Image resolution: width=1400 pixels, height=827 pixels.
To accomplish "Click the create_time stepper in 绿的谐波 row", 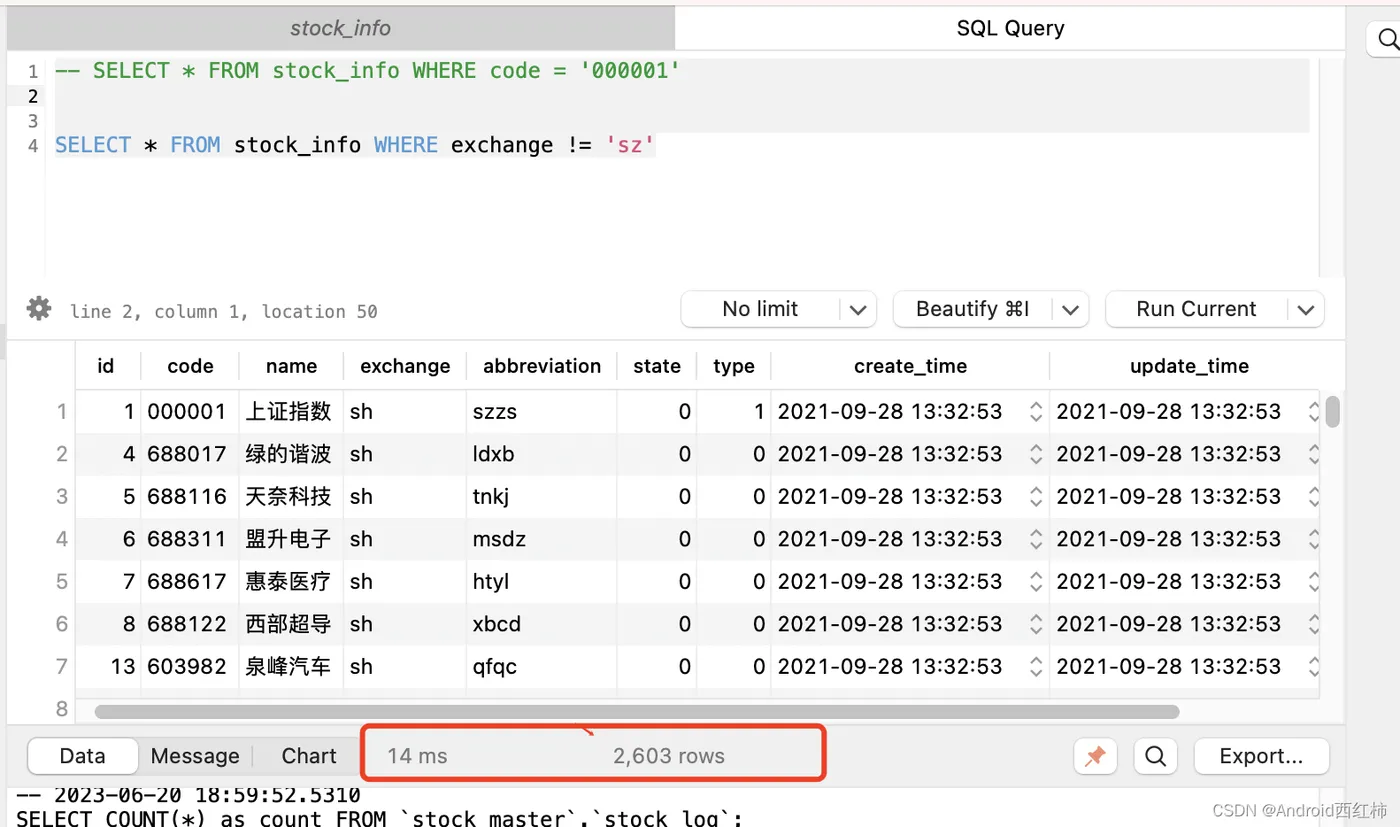I will point(1036,454).
